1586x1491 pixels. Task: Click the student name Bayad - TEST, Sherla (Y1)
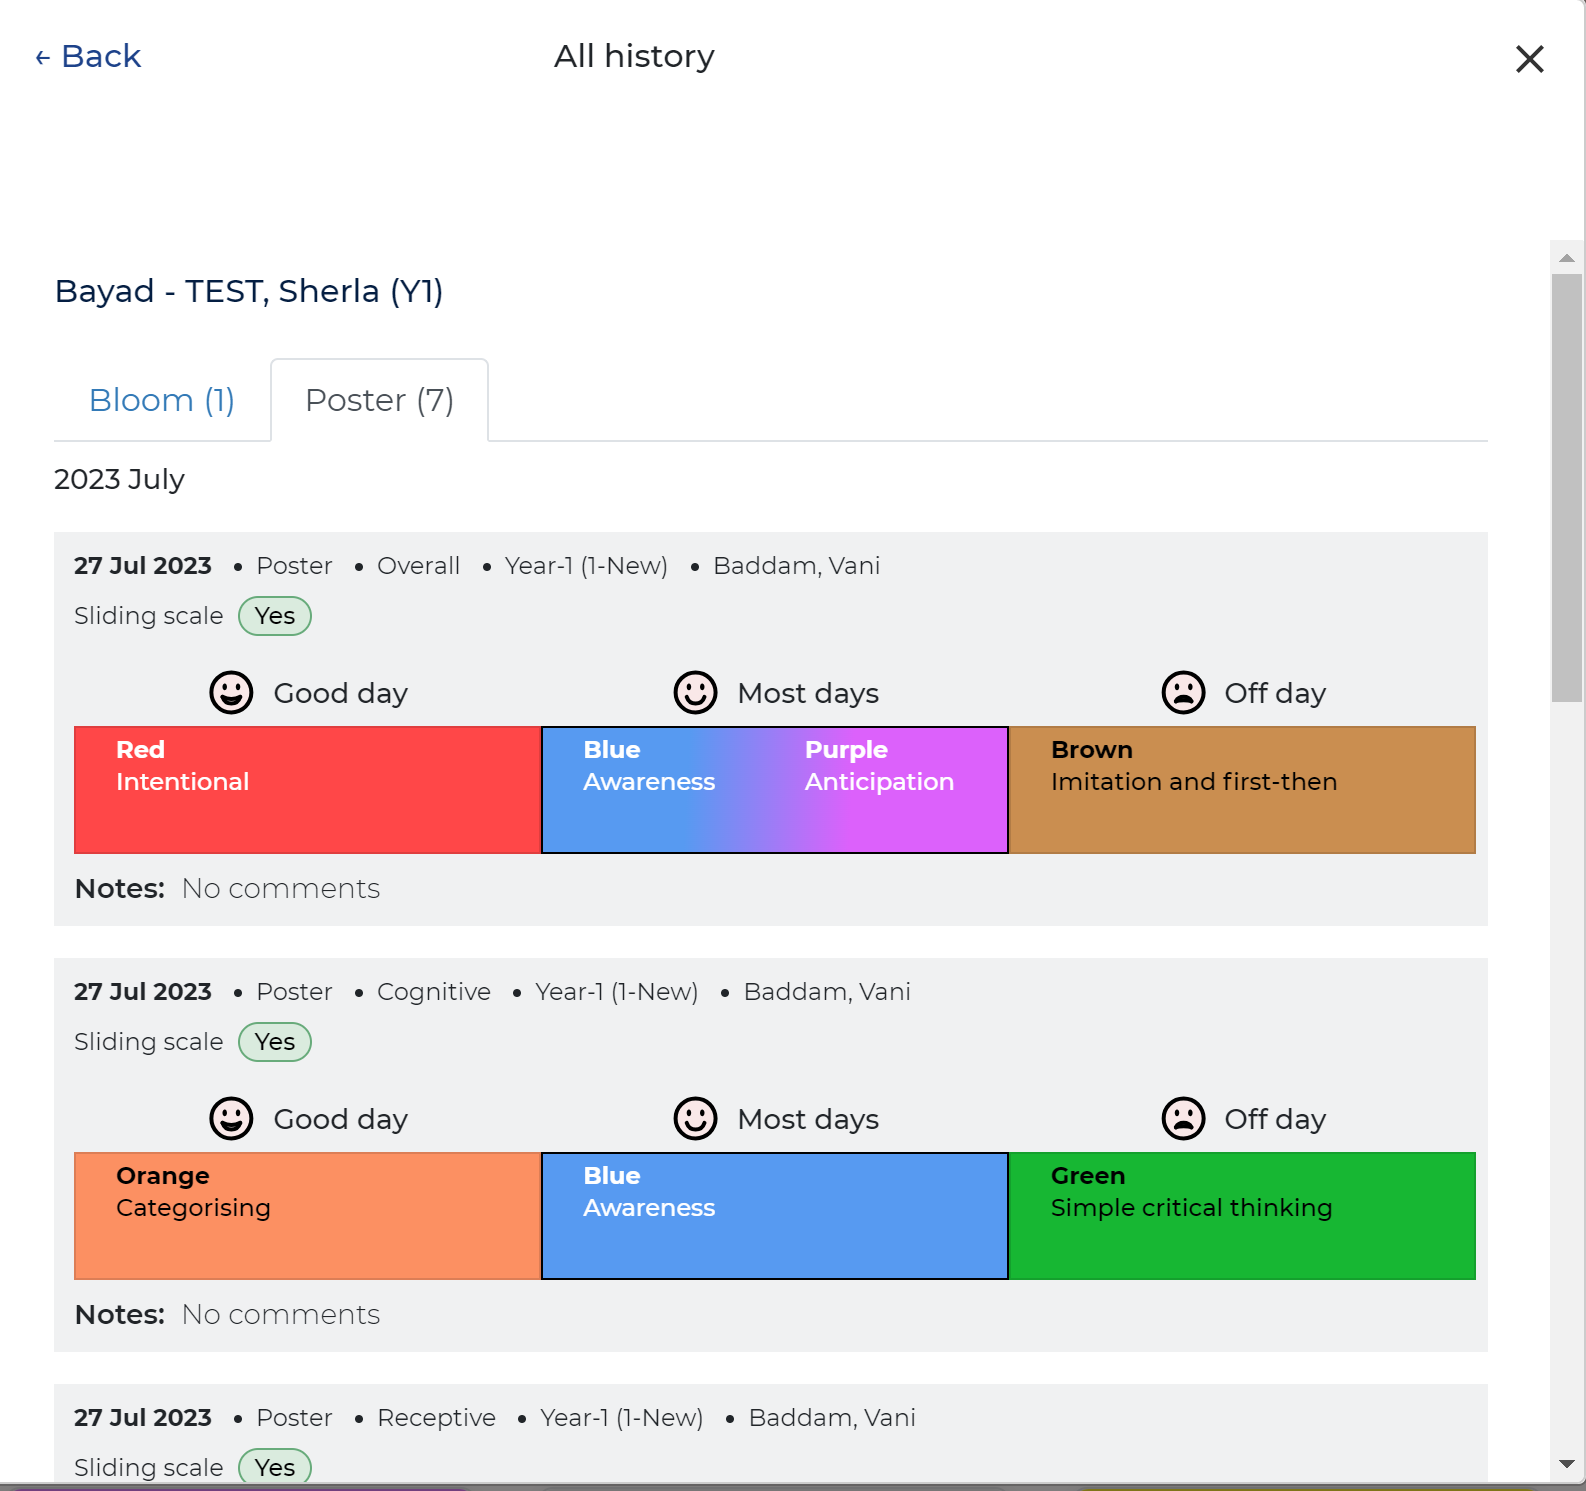(x=249, y=291)
